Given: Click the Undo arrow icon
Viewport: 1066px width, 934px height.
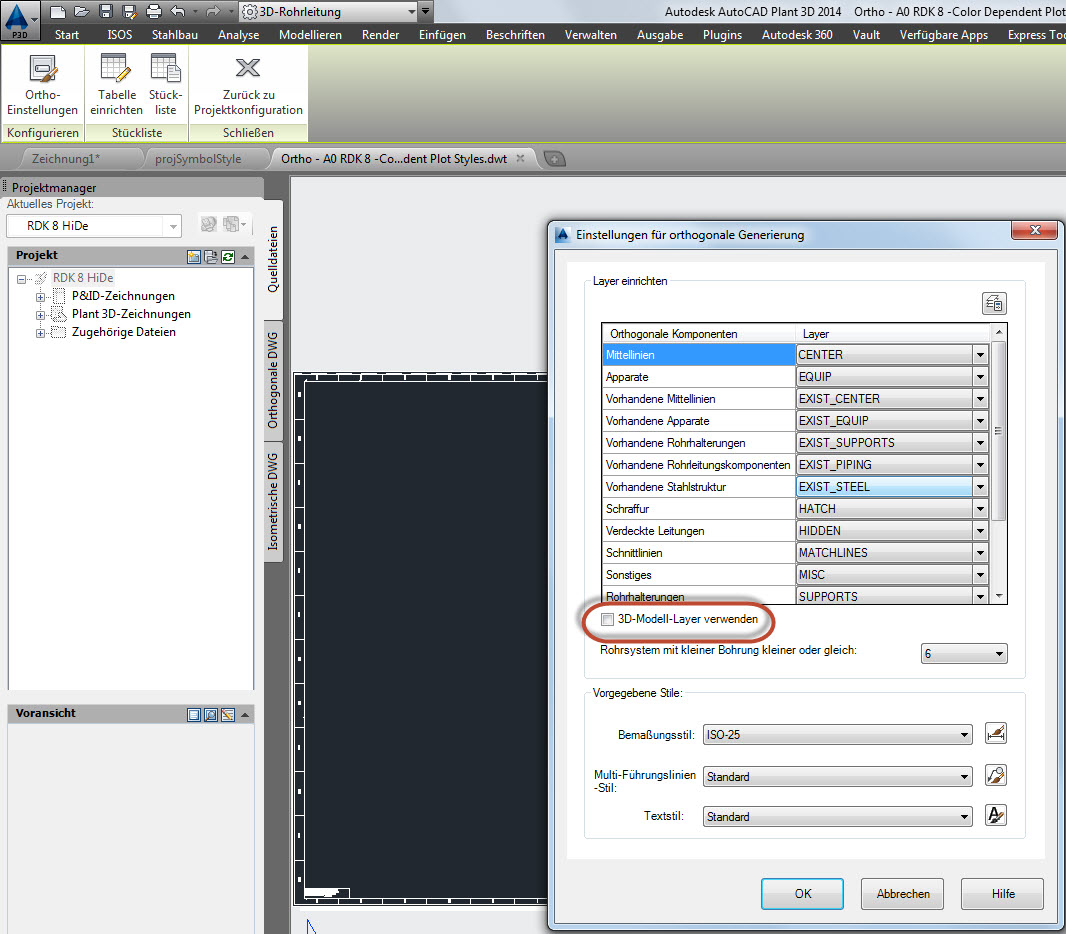Looking at the screenshot, I should tap(177, 12).
